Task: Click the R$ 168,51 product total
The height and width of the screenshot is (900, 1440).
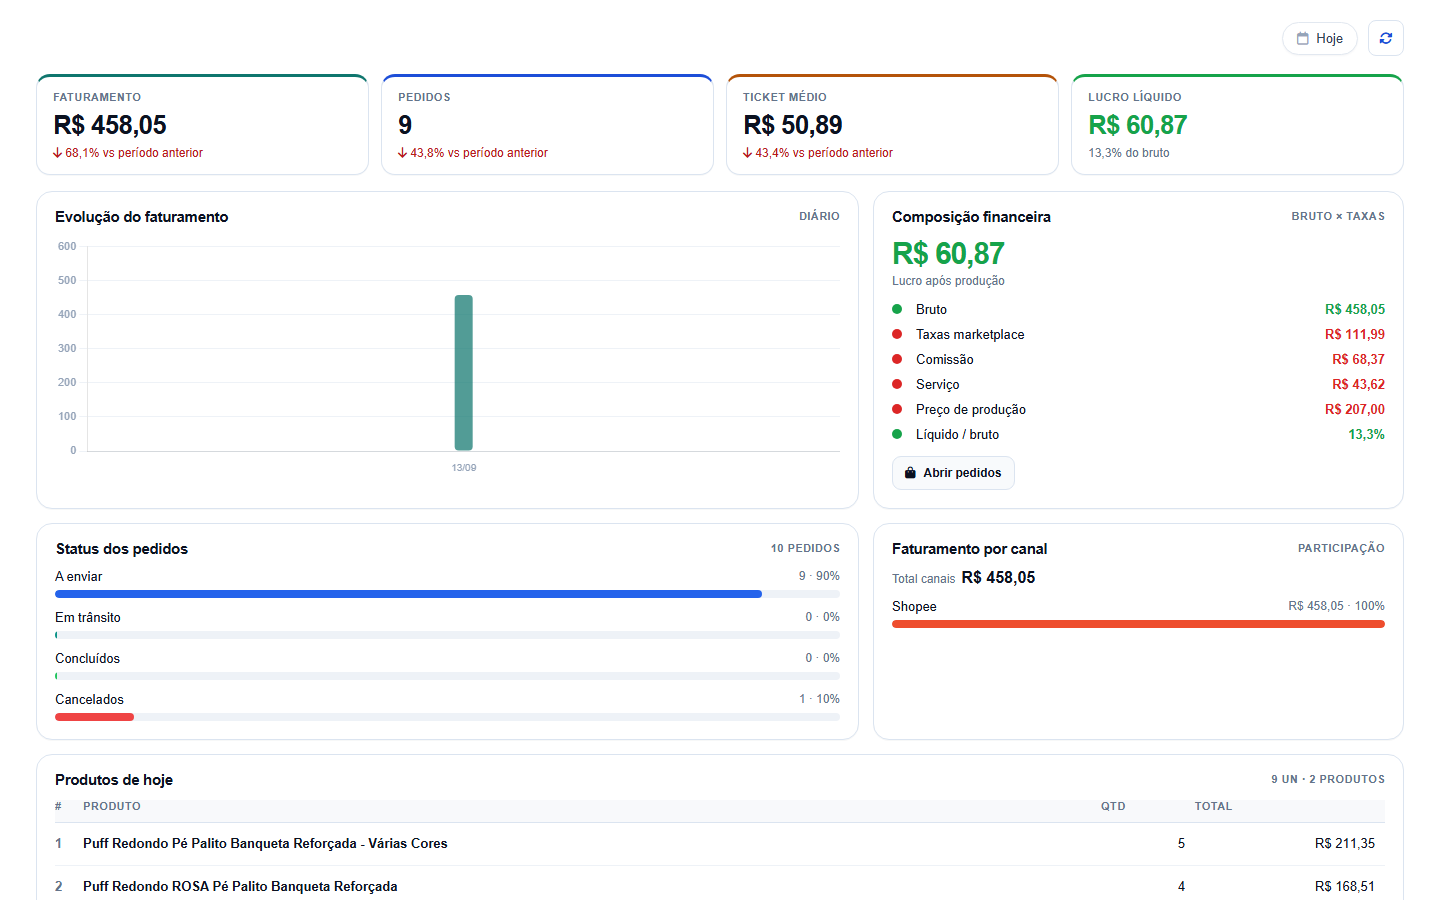Action: pos(1345,887)
